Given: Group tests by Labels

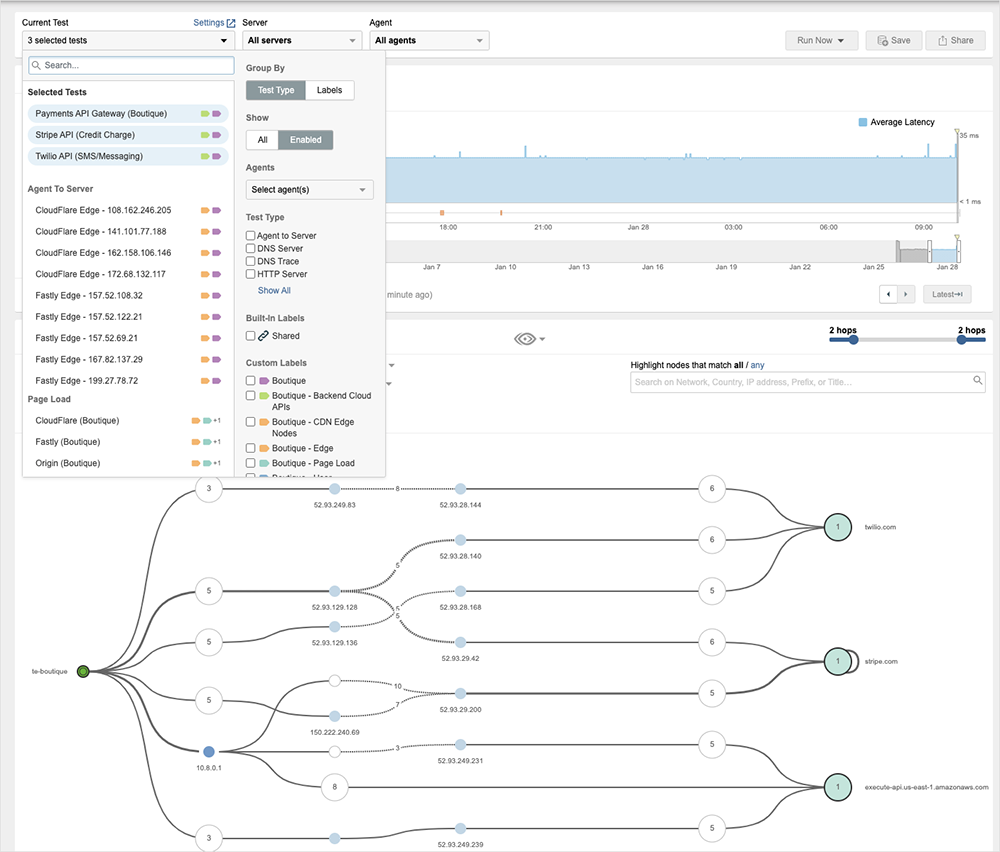Looking at the screenshot, I should [x=329, y=90].
